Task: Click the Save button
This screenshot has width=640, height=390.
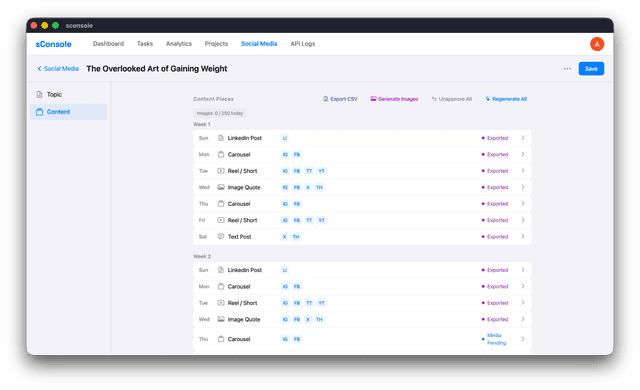Action: point(591,69)
